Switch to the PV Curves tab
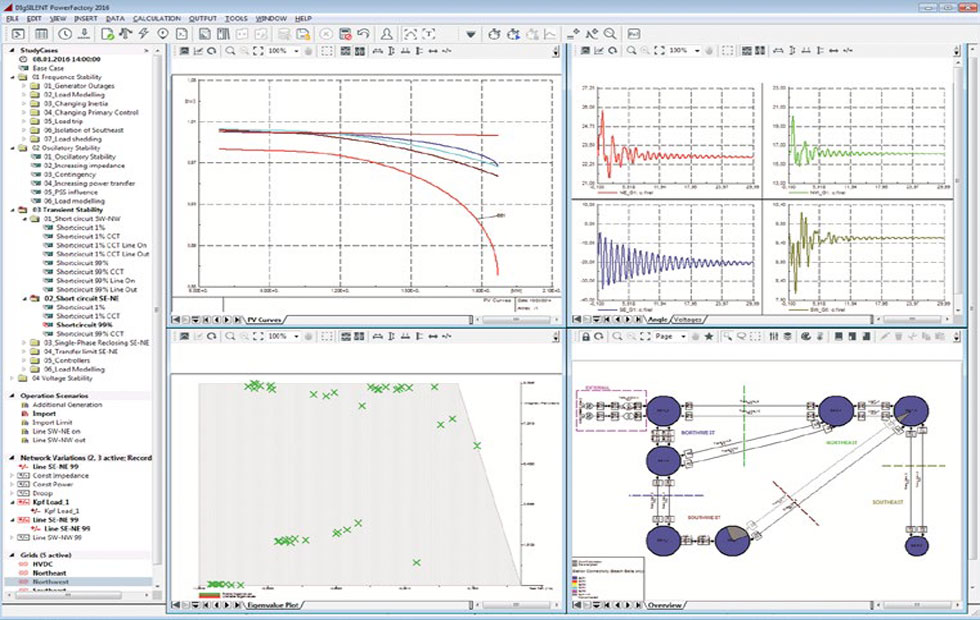 tap(264, 320)
